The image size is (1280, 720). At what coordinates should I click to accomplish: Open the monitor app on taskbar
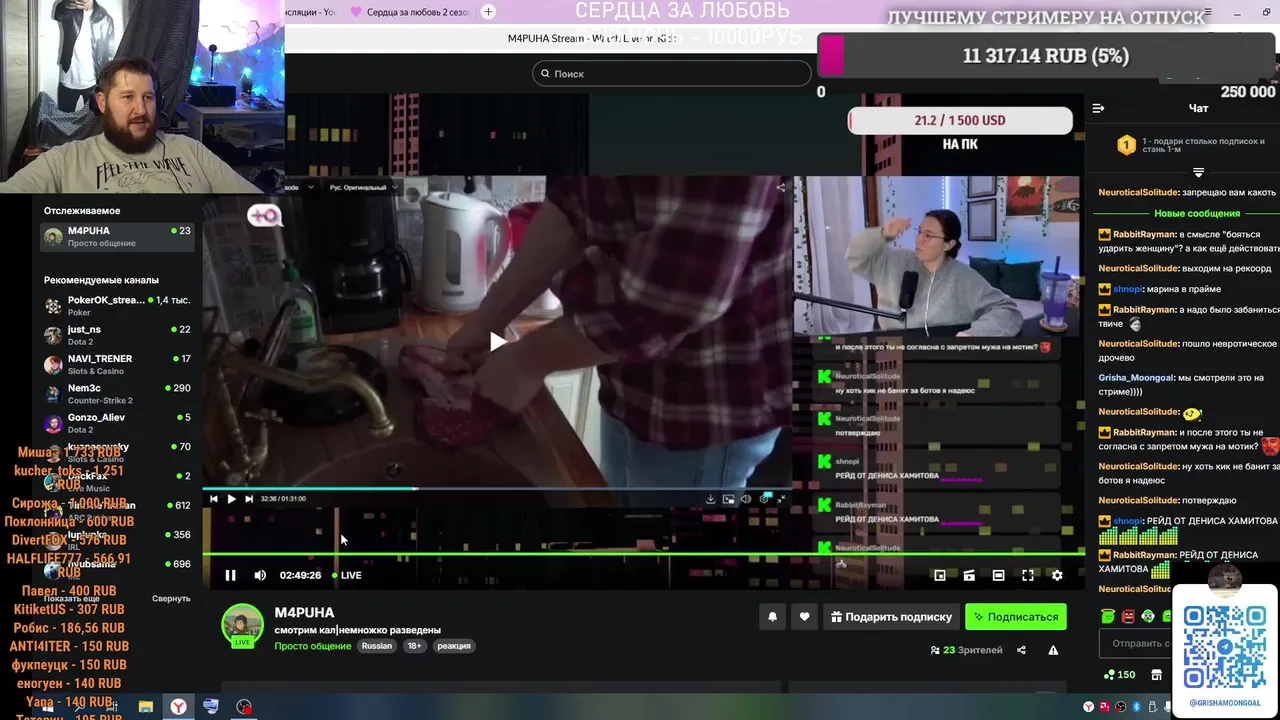[x=211, y=707]
